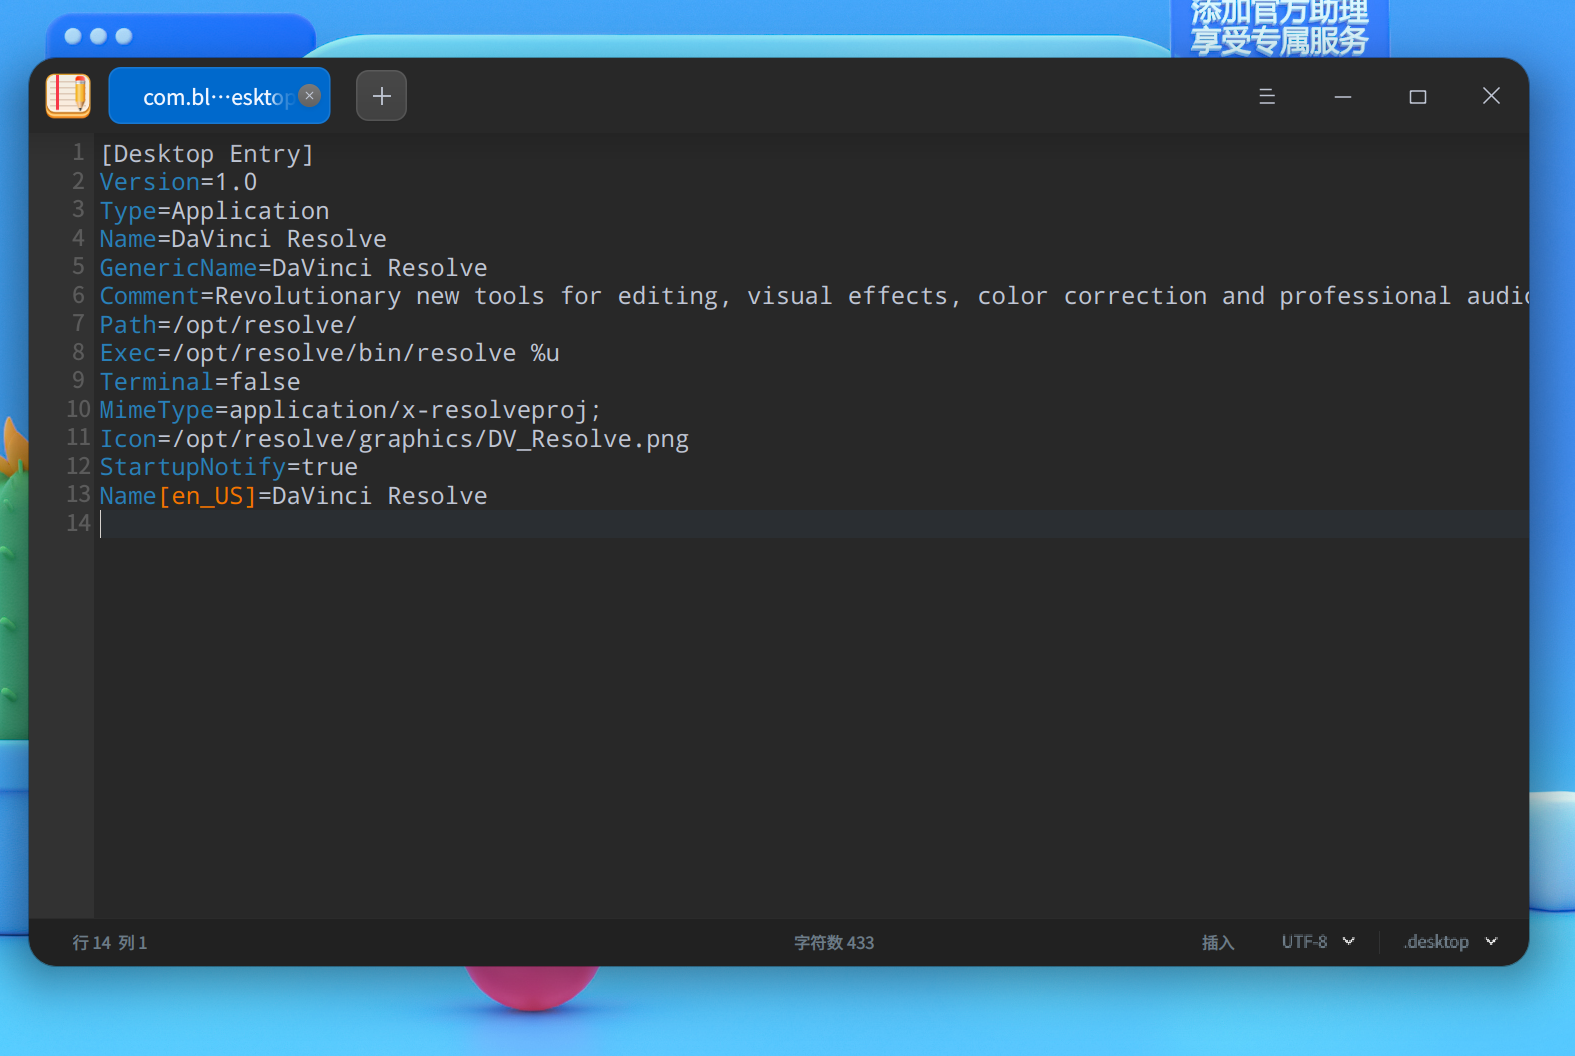Click the word "professional" in the comment
Screen dimensions: 1575x1056
[1365, 296]
